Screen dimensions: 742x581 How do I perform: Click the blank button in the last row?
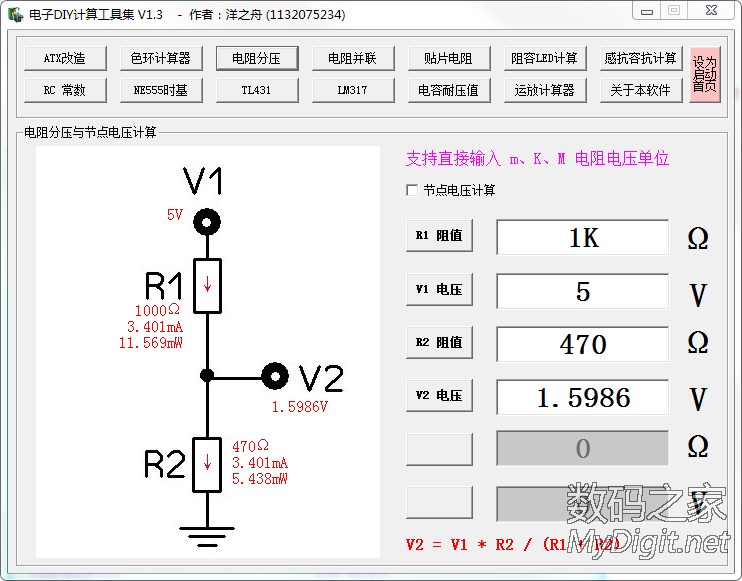pos(439,502)
